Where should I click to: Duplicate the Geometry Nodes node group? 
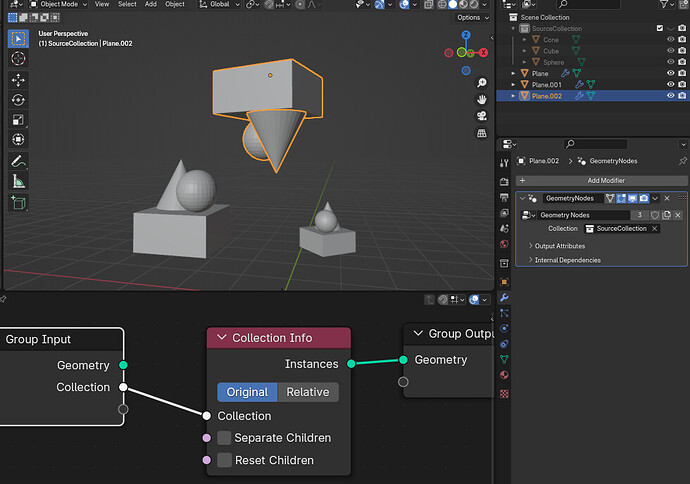click(x=666, y=215)
